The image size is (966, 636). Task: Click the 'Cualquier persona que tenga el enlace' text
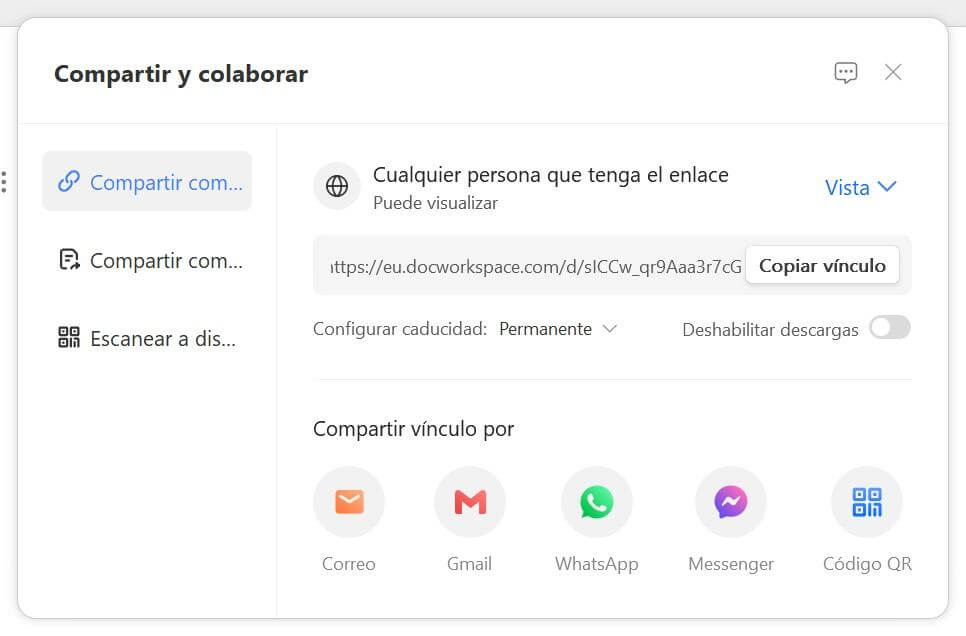[x=551, y=175]
